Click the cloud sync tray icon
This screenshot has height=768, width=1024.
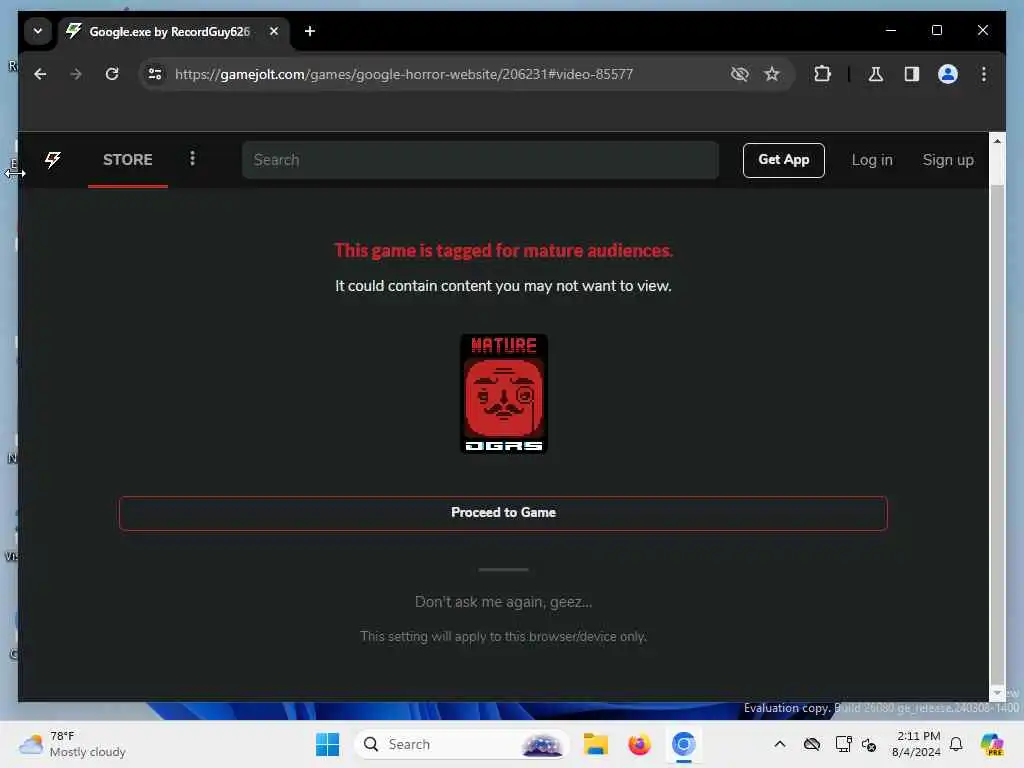(812, 744)
